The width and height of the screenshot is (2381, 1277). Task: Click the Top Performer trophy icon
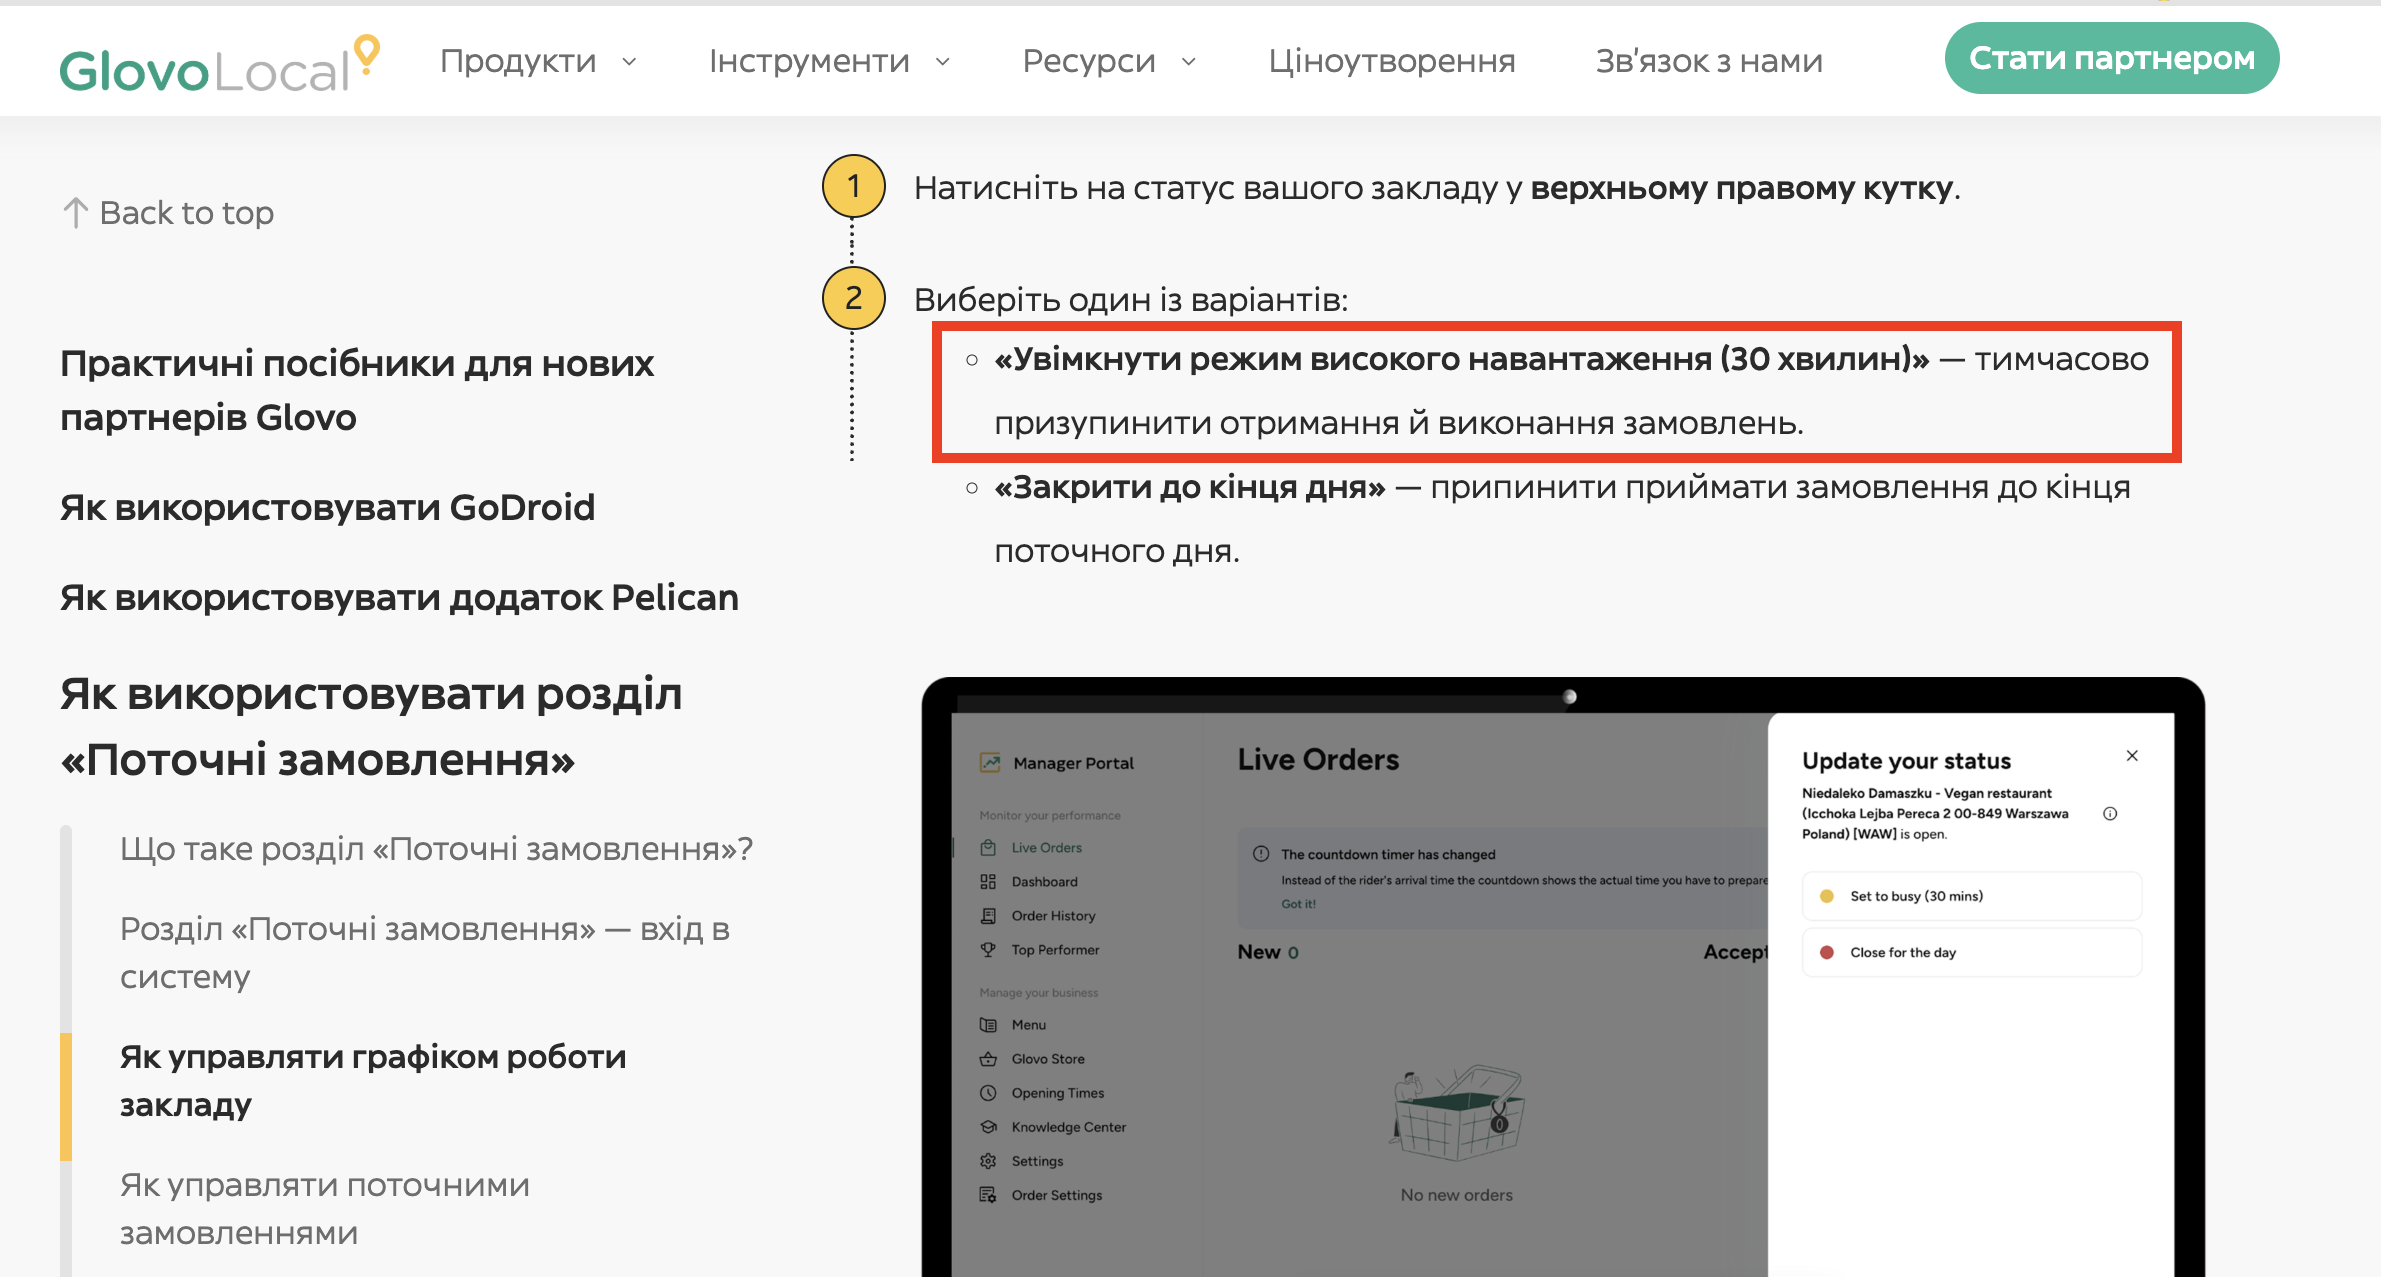988,950
